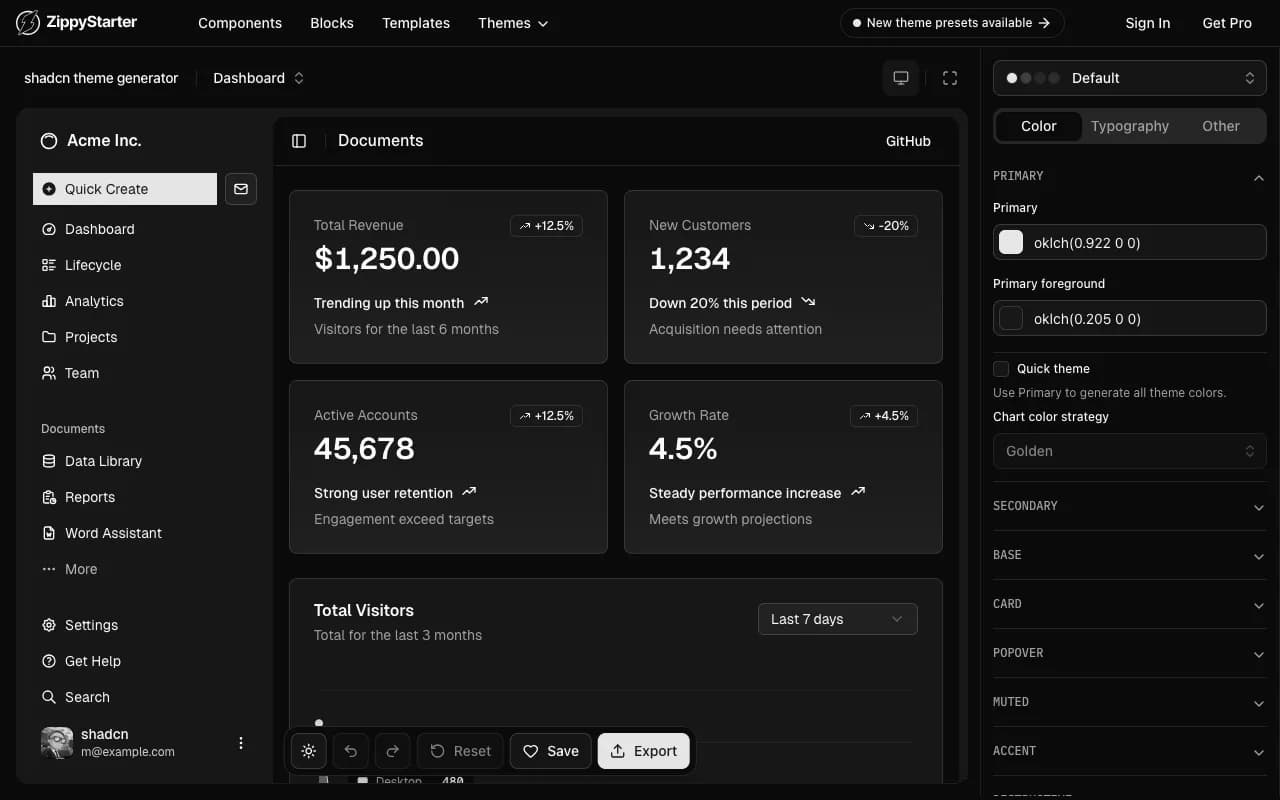
Task: Select the second theme preset dot
Action: 1025,77
